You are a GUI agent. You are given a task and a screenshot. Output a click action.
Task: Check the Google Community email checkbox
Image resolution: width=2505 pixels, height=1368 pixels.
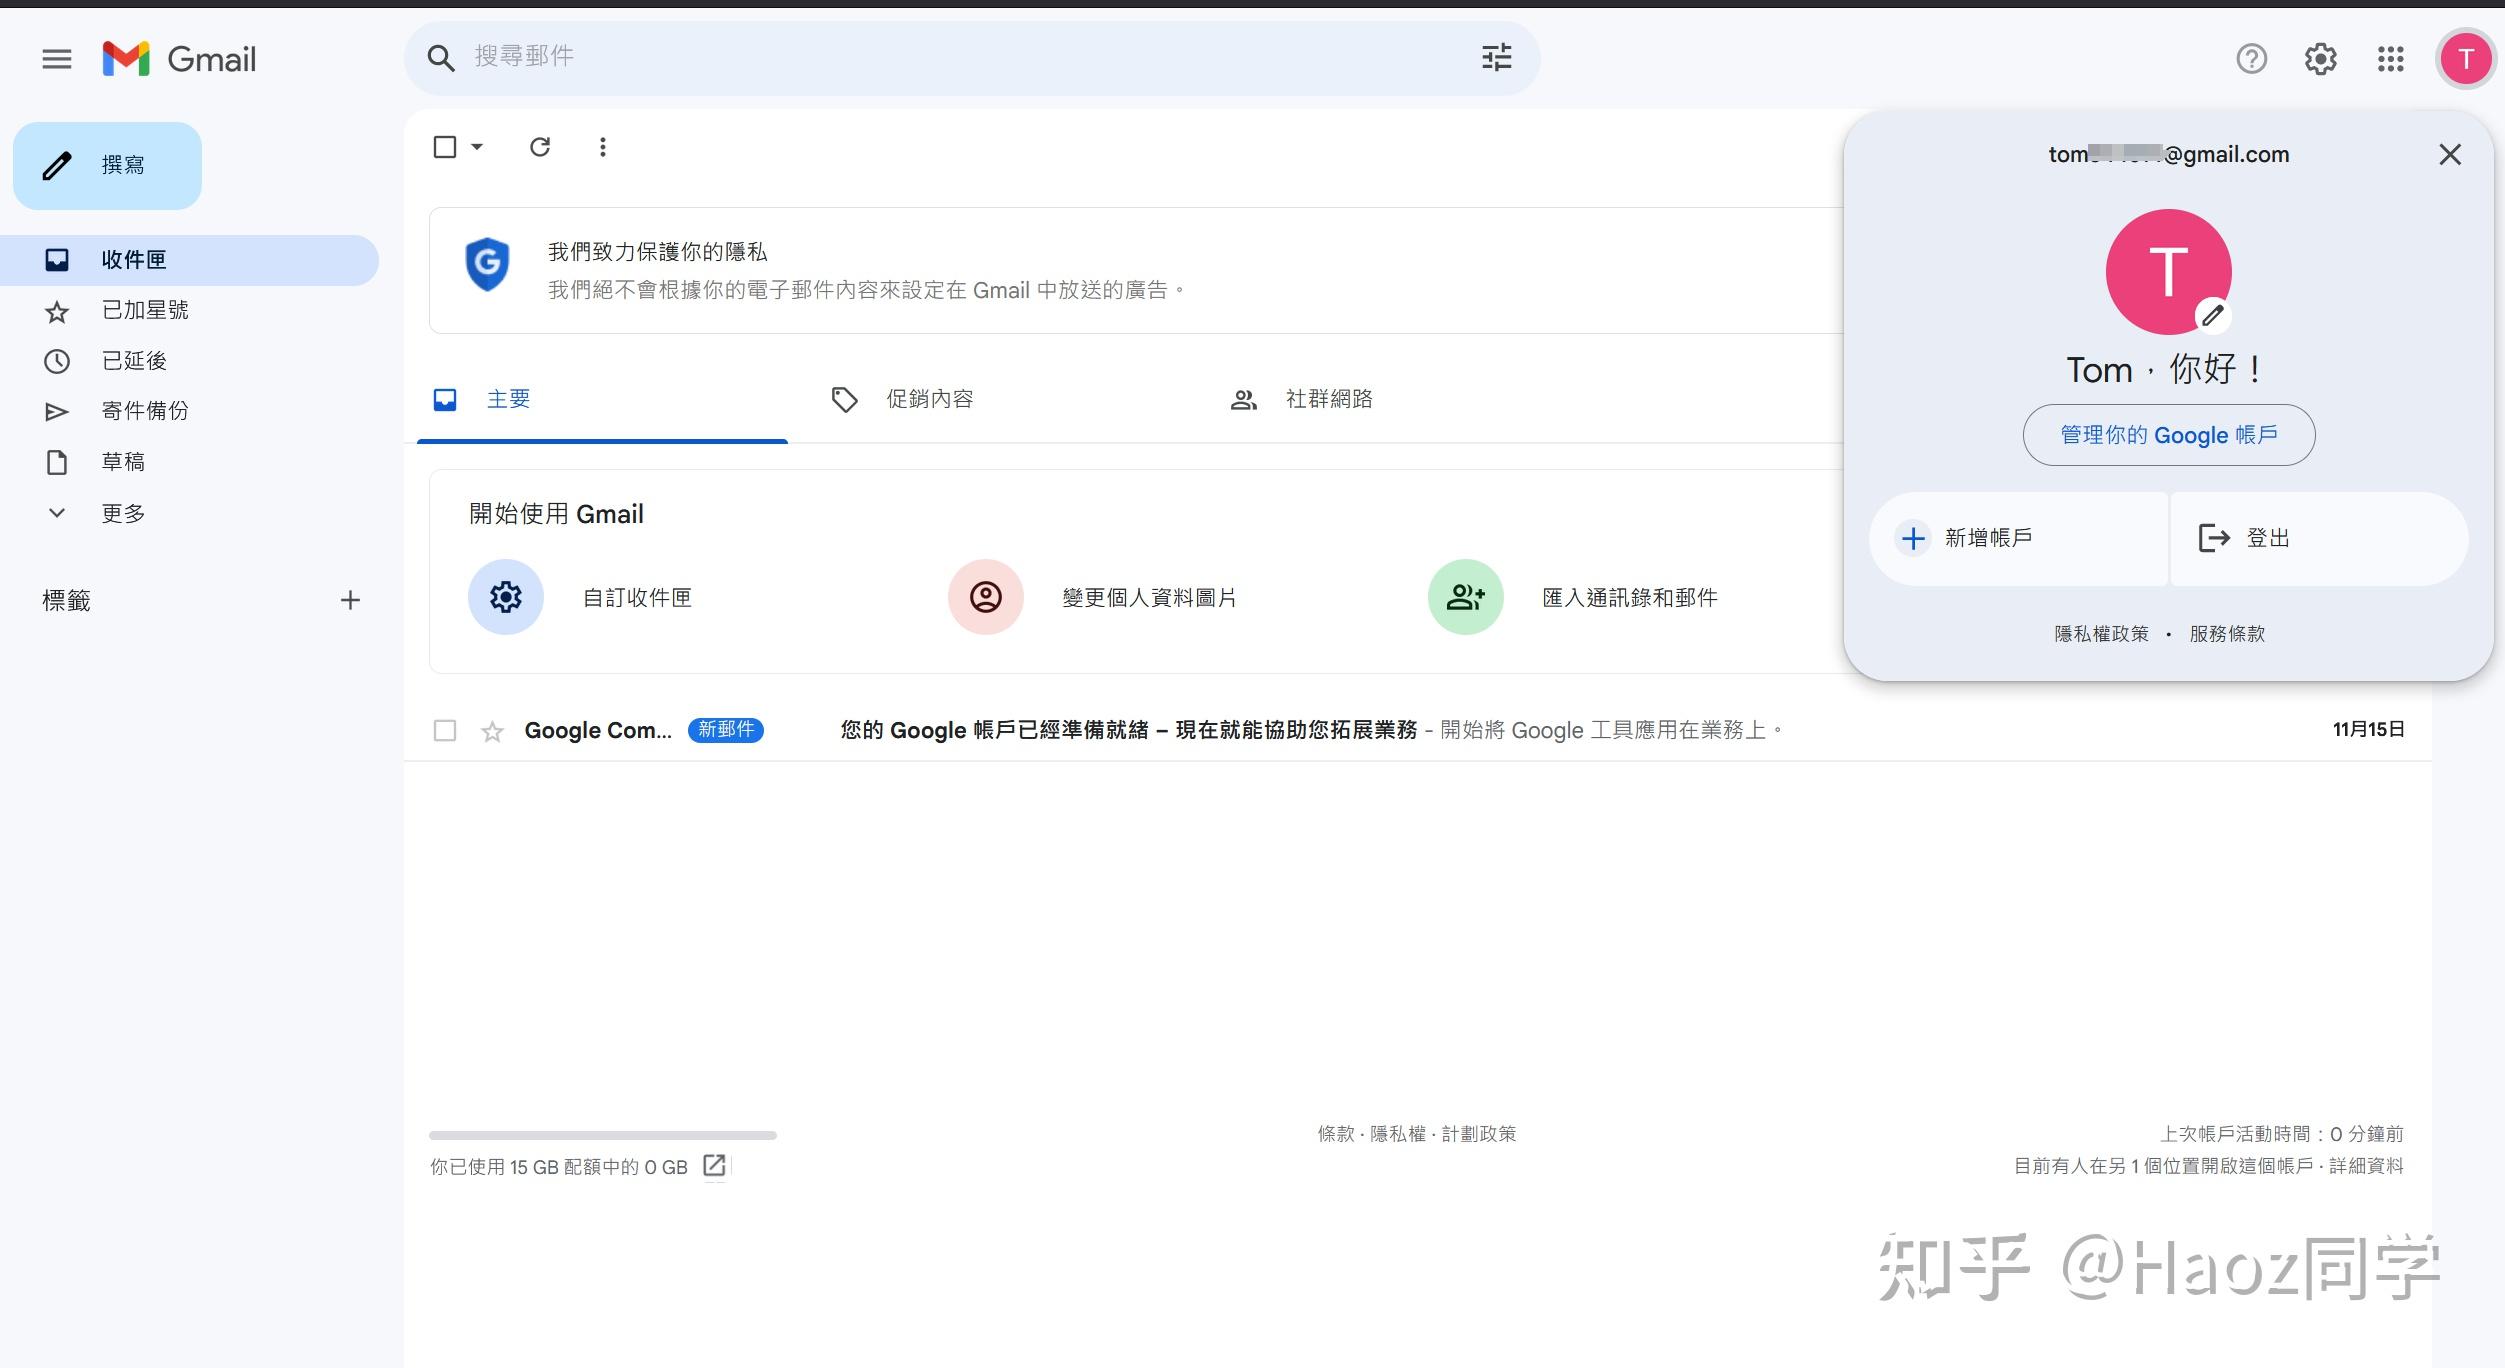coord(445,730)
